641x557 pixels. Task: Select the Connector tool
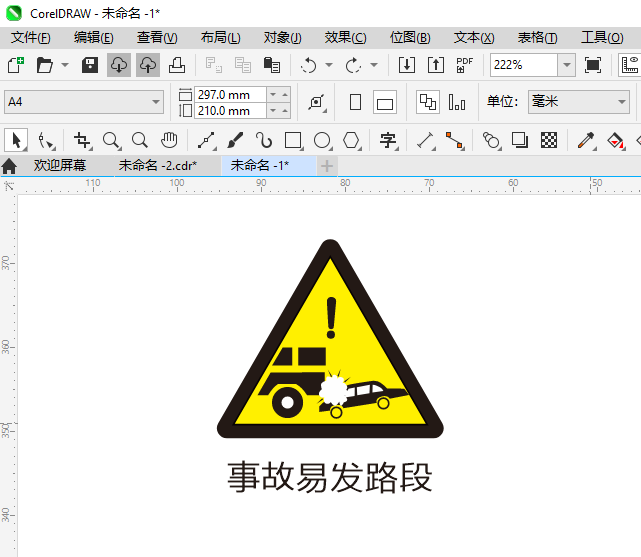click(454, 141)
